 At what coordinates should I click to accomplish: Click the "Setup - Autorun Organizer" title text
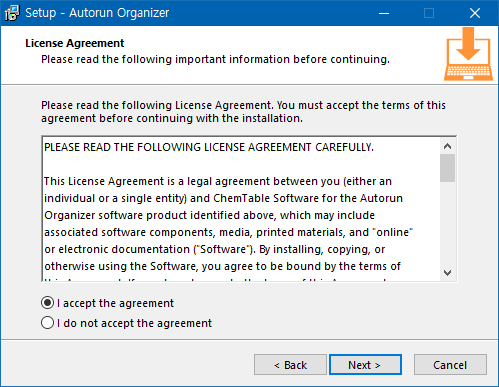coord(97,13)
